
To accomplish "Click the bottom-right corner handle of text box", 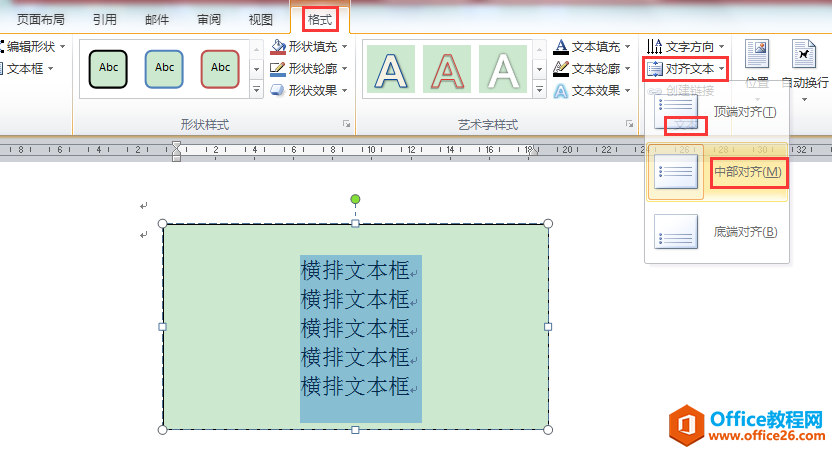I will pos(548,430).
